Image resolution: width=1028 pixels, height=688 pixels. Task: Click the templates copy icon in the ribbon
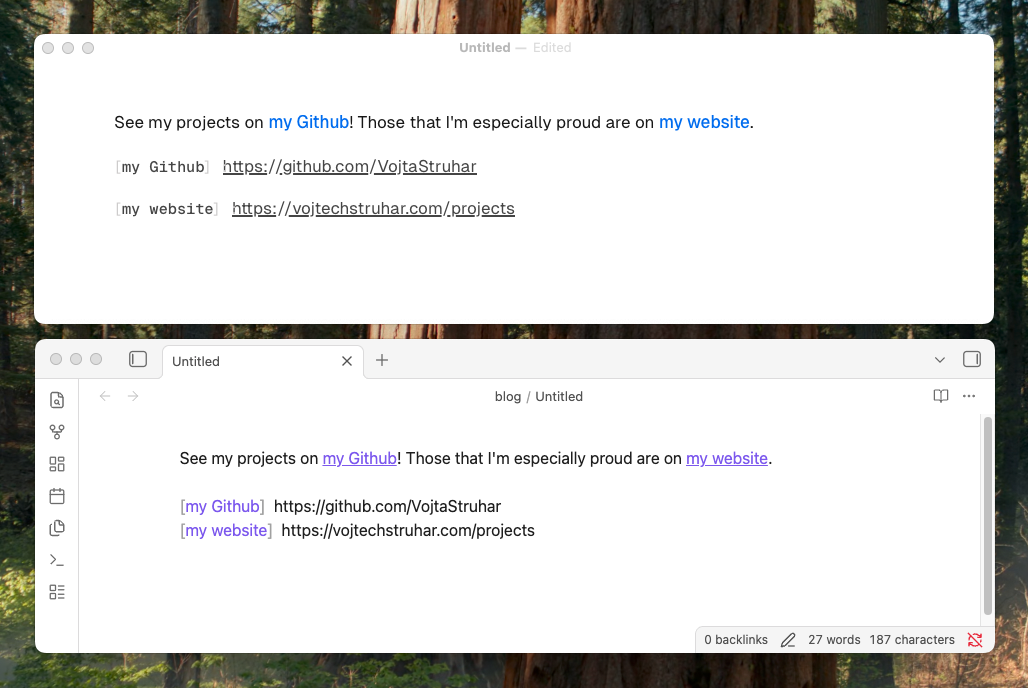click(57, 527)
